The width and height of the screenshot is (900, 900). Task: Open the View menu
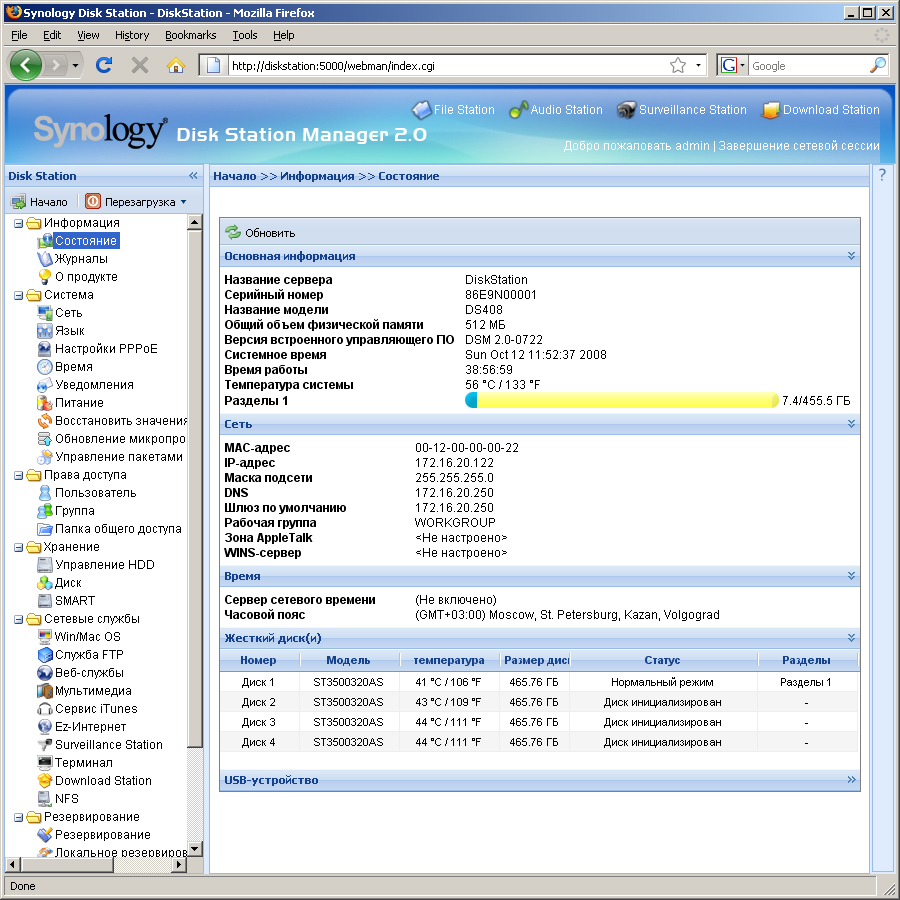88,35
